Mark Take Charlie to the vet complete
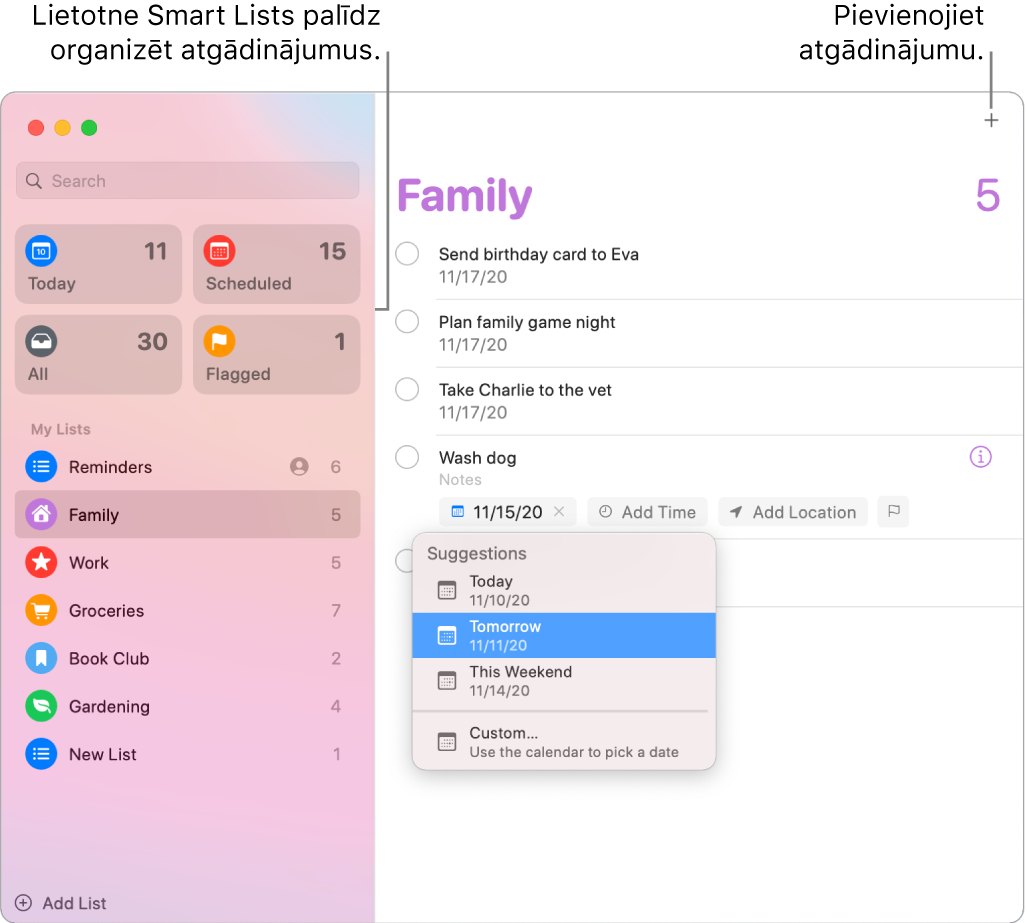Image resolution: width=1027 pixels, height=923 pixels. click(407, 389)
